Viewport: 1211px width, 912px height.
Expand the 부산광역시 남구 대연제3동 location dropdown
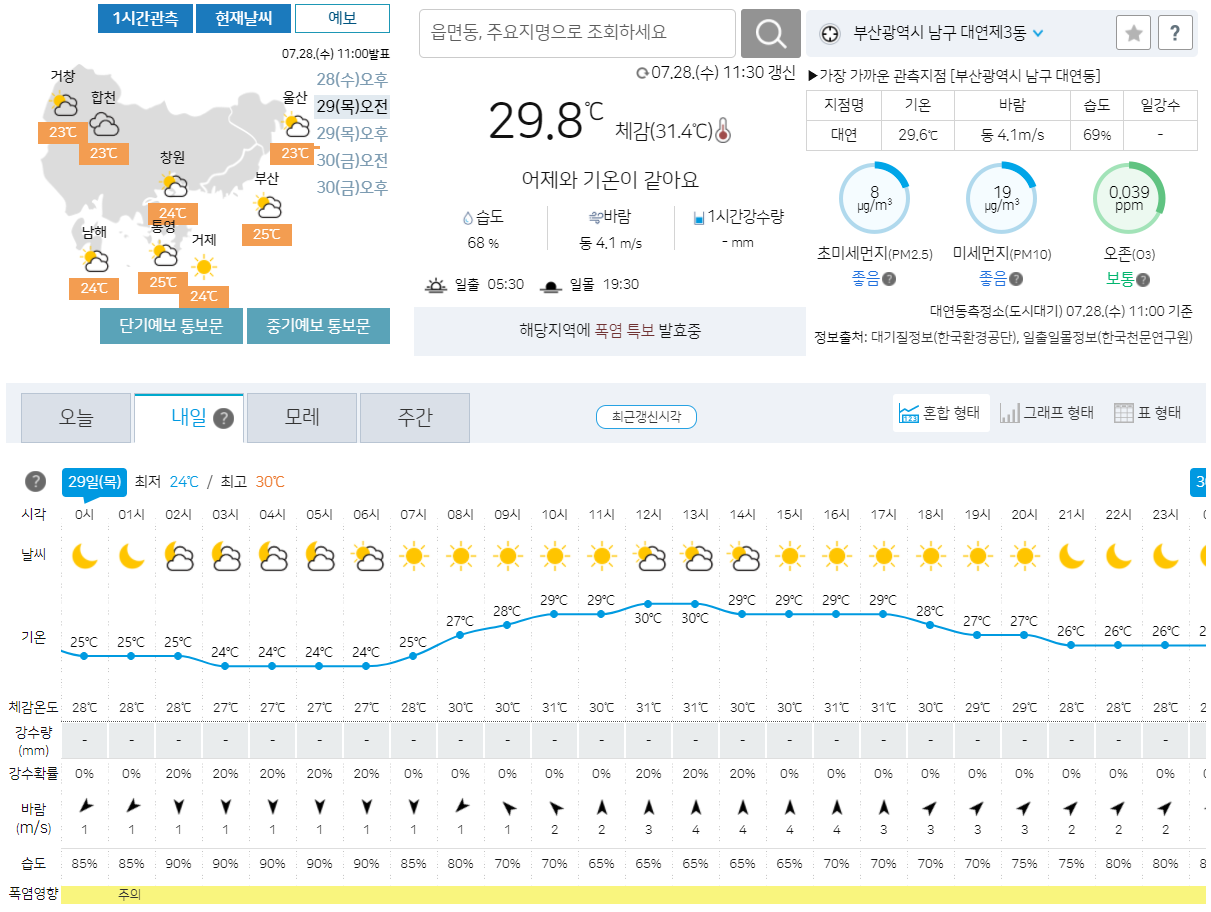(x=1038, y=33)
